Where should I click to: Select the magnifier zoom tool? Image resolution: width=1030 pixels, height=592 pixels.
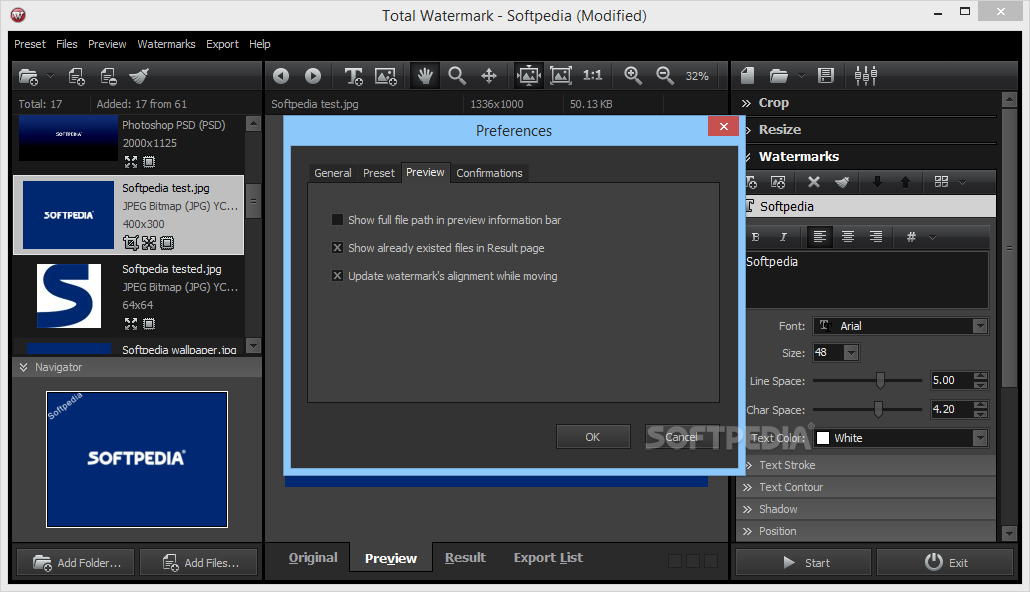(457, 76)
